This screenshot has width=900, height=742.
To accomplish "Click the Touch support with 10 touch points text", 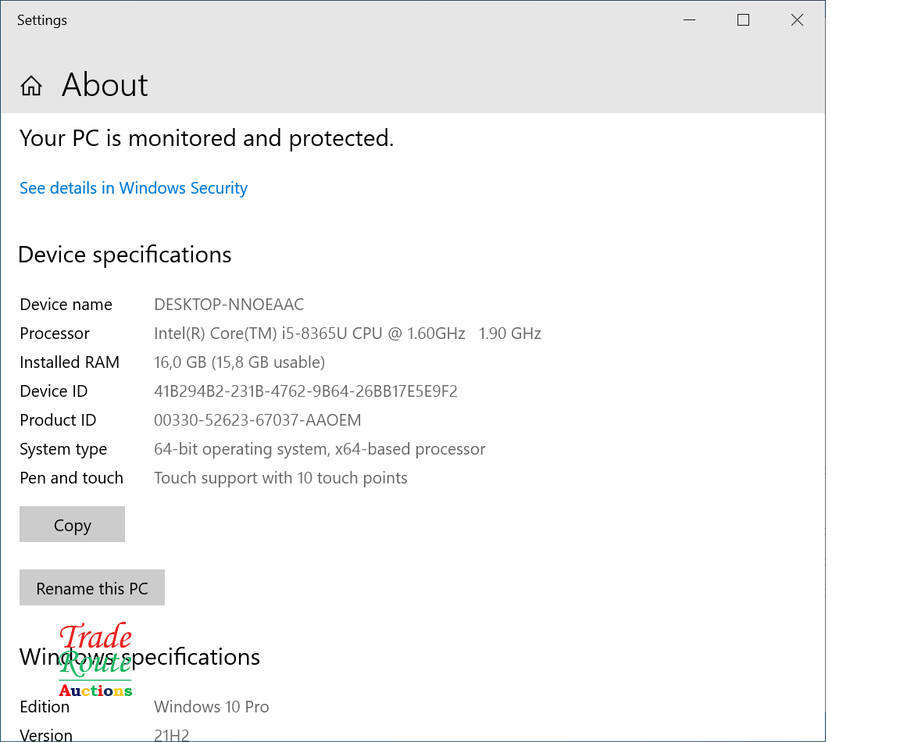I will point(280,478).
